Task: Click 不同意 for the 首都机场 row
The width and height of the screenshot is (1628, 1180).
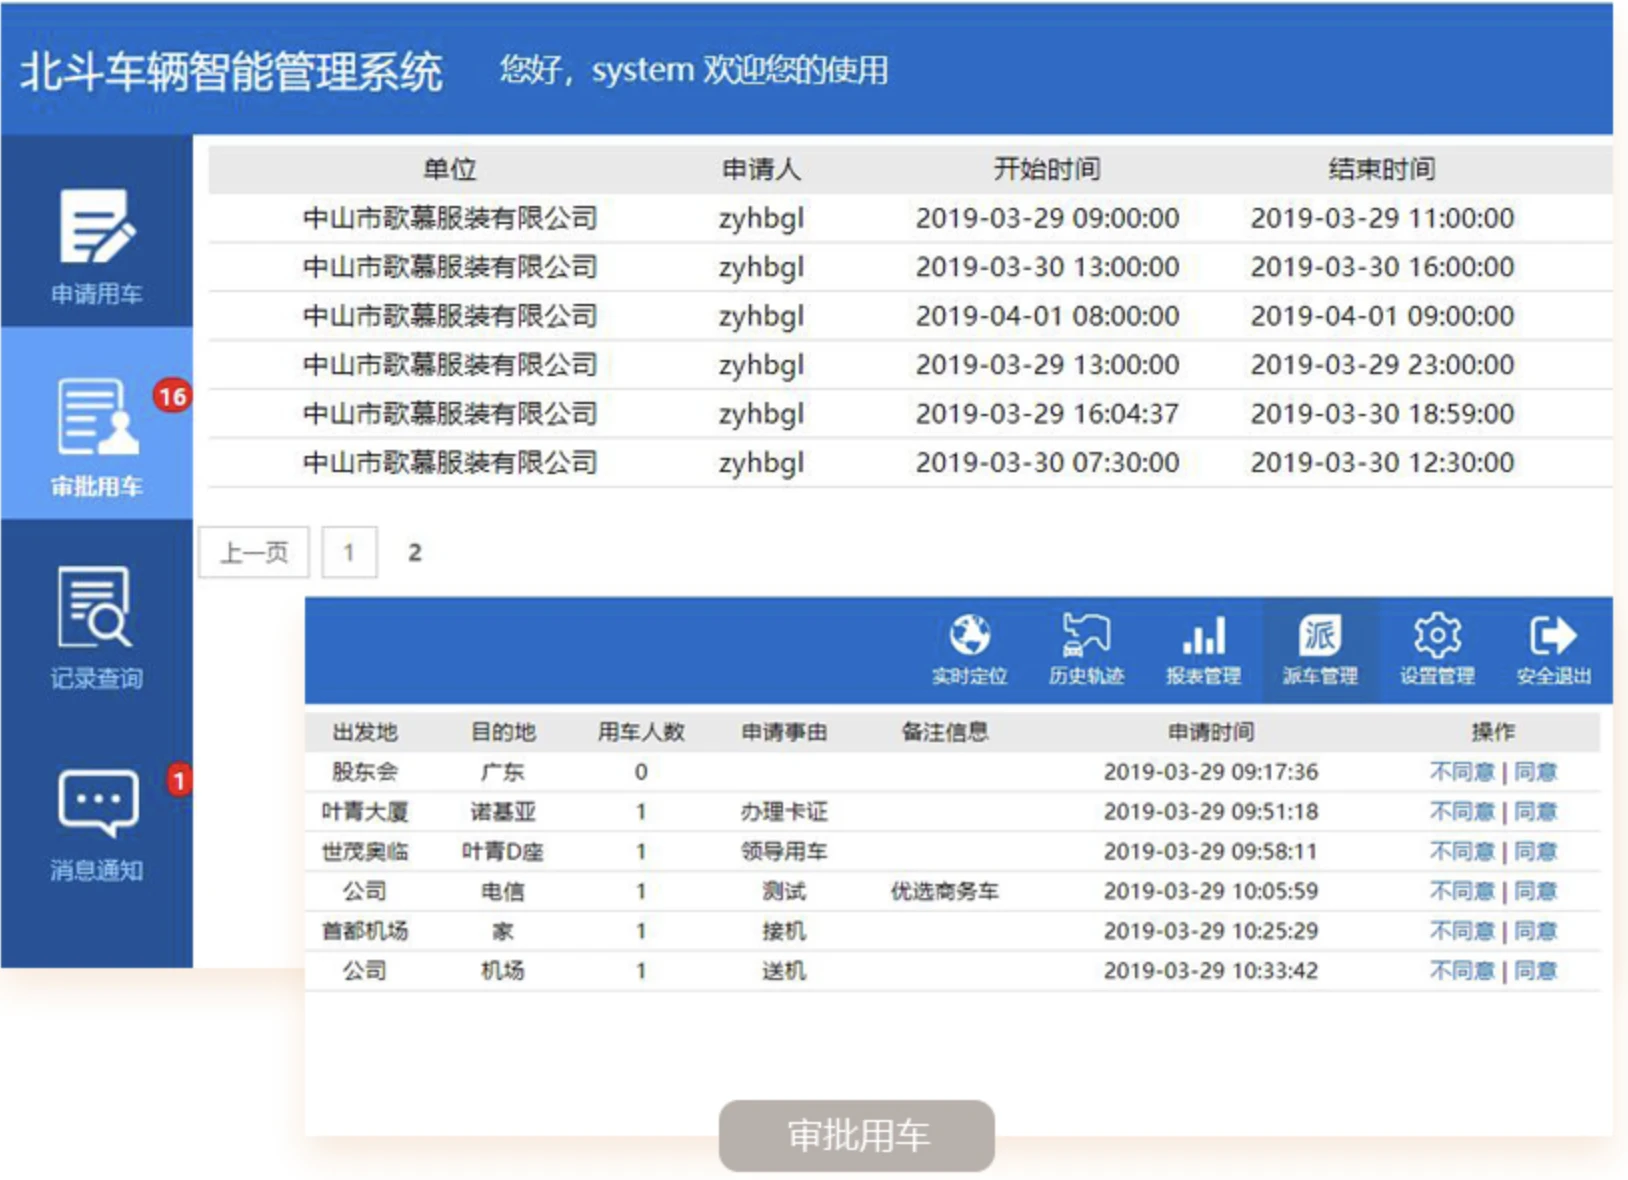Action: point(1461,931)
